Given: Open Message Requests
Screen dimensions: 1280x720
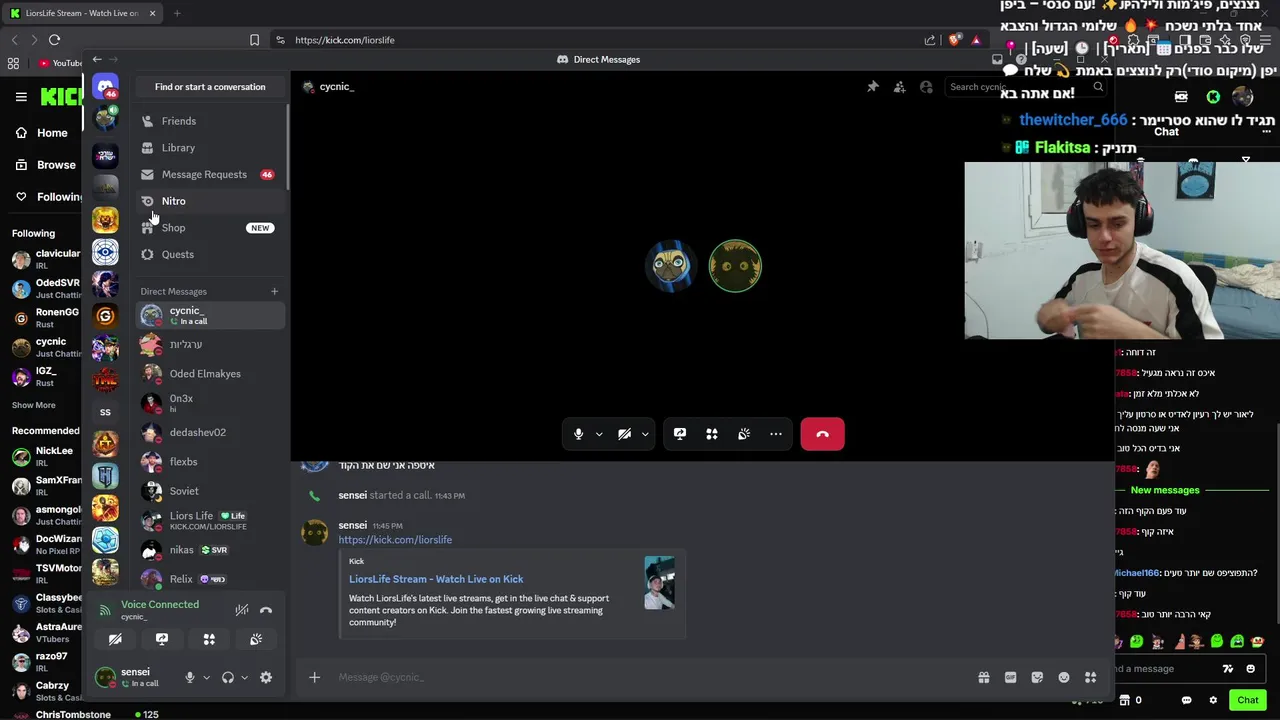Looking at the screenshot, I should click(210, 174).
